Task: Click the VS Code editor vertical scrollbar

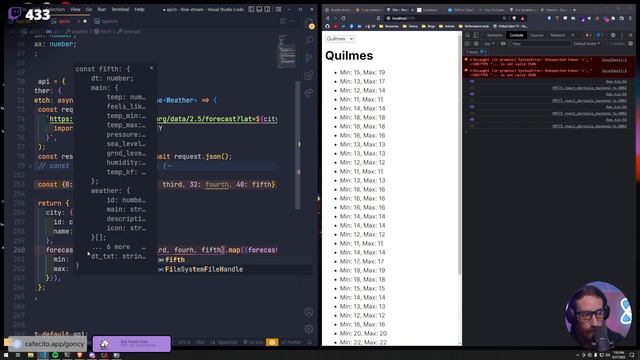Action: pos(298,145)
